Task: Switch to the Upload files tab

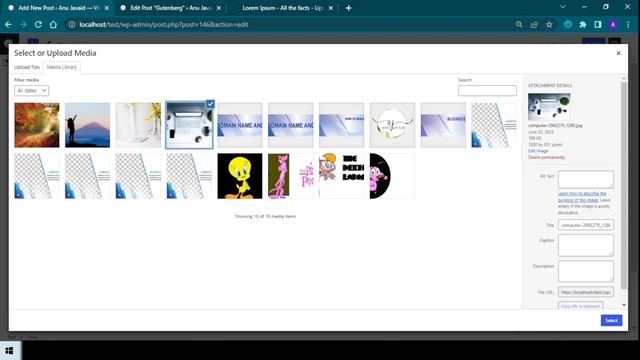Action: (x=27, y=67)
